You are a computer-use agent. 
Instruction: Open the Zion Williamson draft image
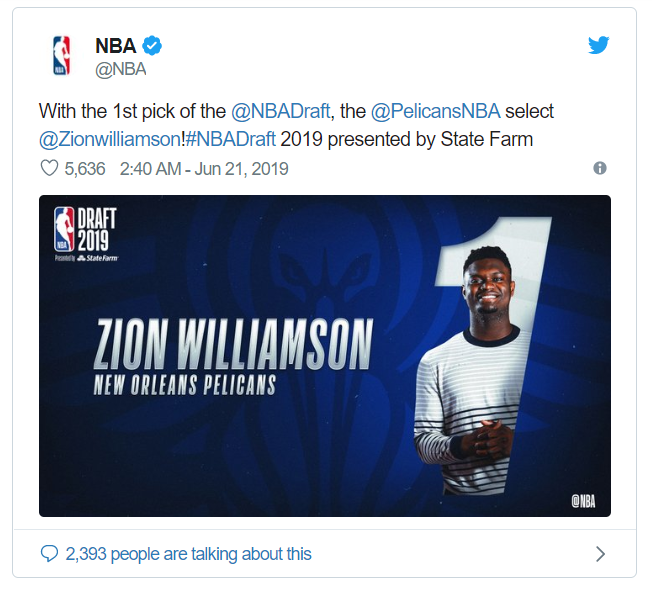325,356
